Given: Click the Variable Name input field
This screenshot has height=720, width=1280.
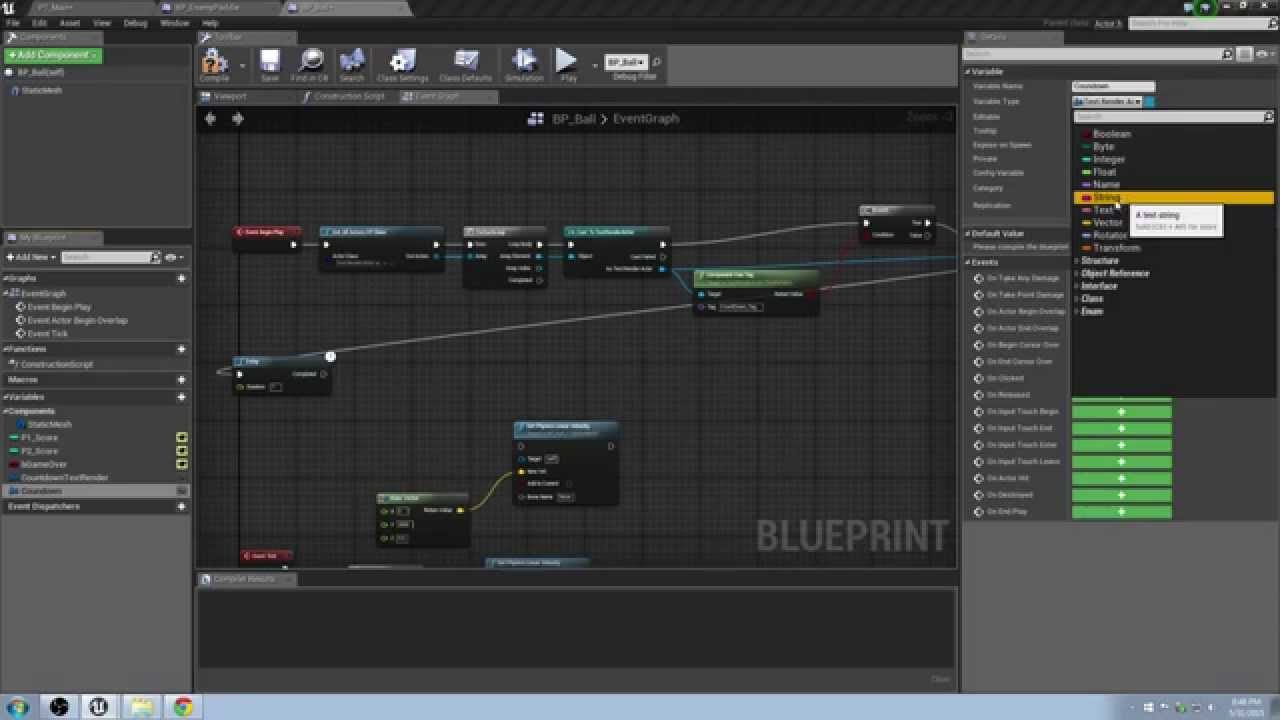Looking at the screenshot, I should pos(1113,86).
